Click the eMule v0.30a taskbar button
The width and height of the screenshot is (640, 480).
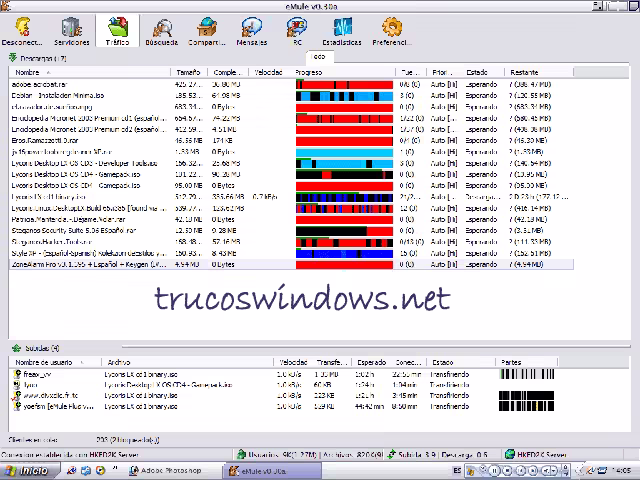point(273,471)
